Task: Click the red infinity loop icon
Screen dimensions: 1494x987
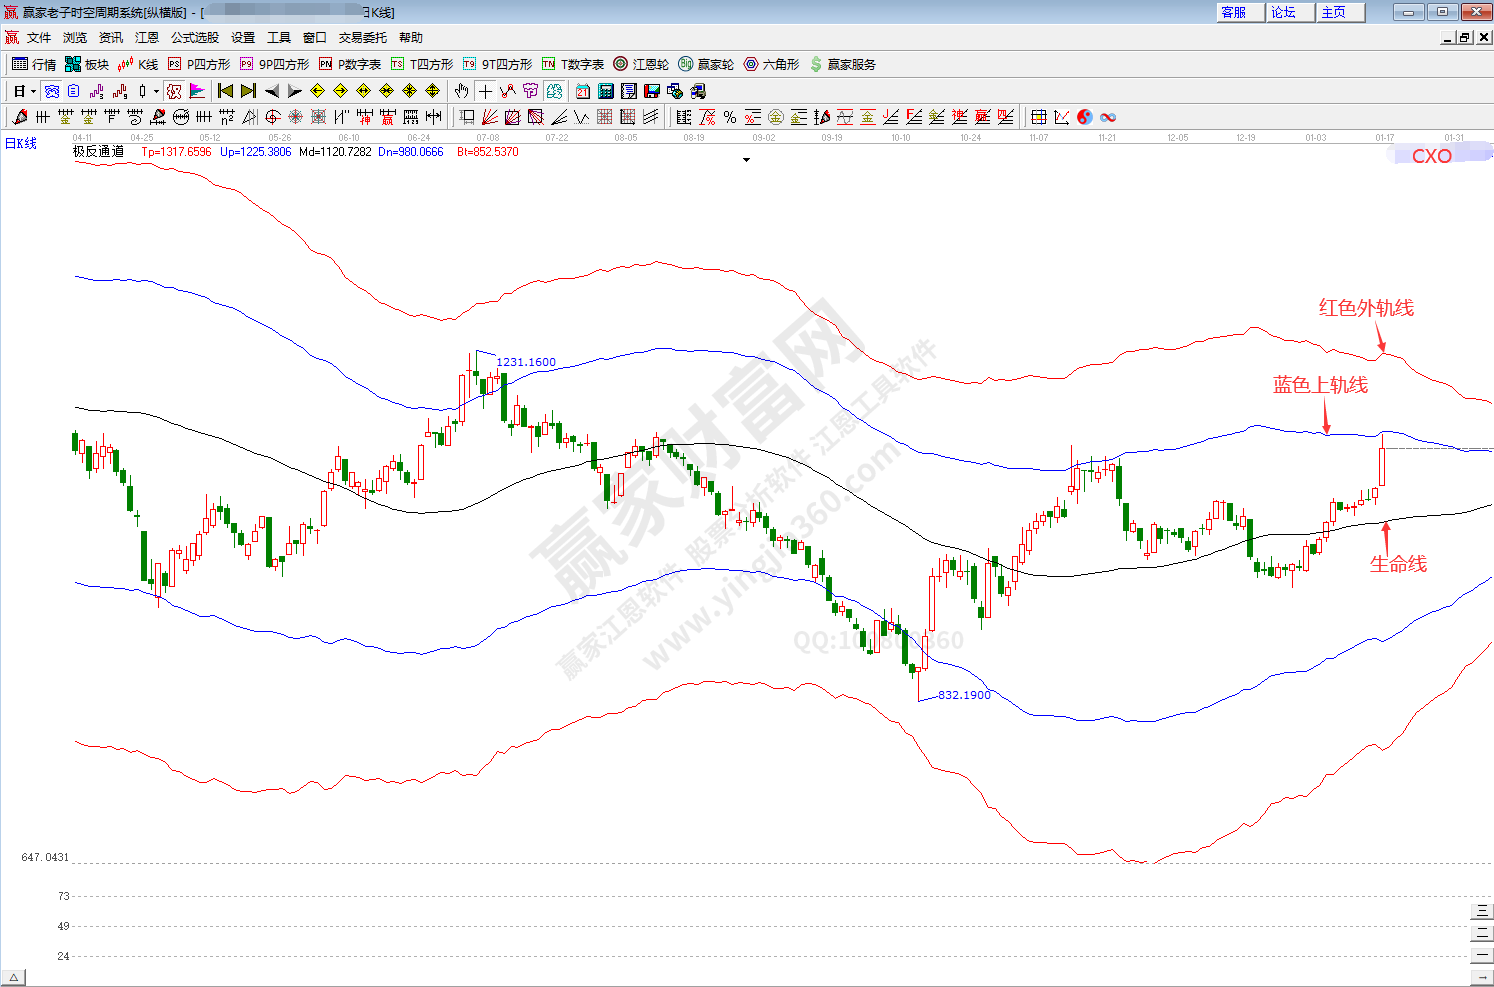Action: click(1108, 117)
